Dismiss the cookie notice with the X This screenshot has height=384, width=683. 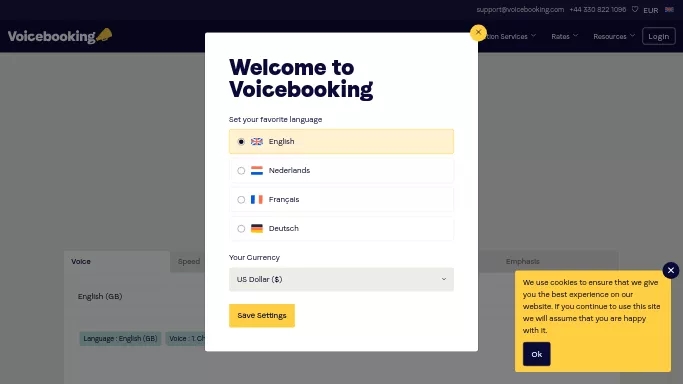pos(671,270)
